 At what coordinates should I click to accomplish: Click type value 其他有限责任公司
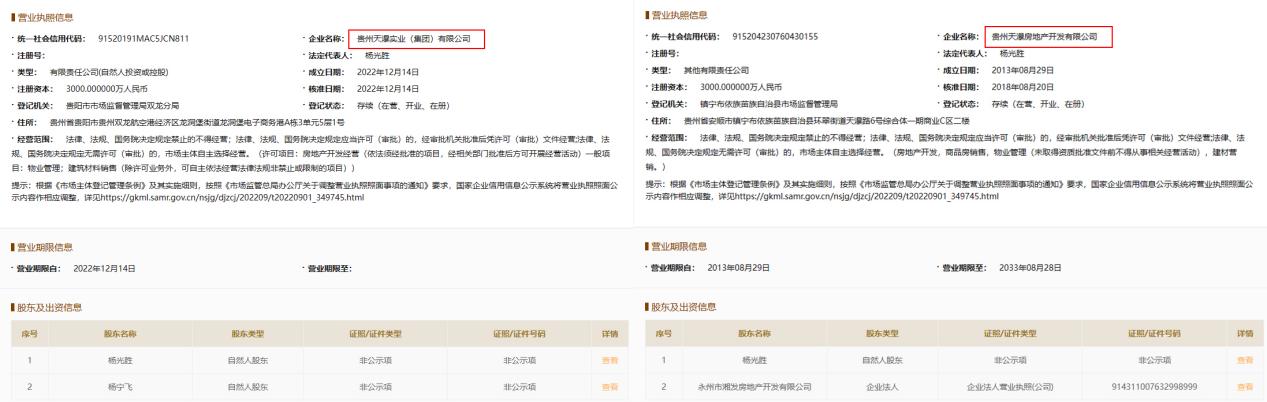[714, 70]
